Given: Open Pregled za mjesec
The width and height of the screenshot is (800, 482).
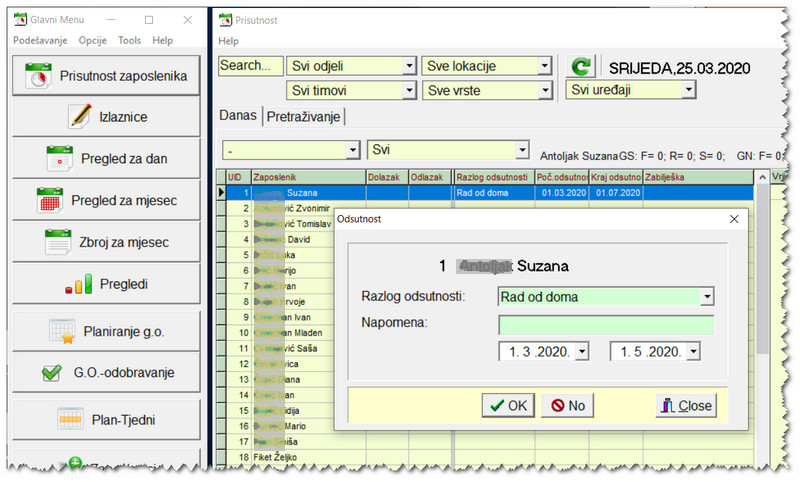Looking at the screenshot, I should 106,200.
